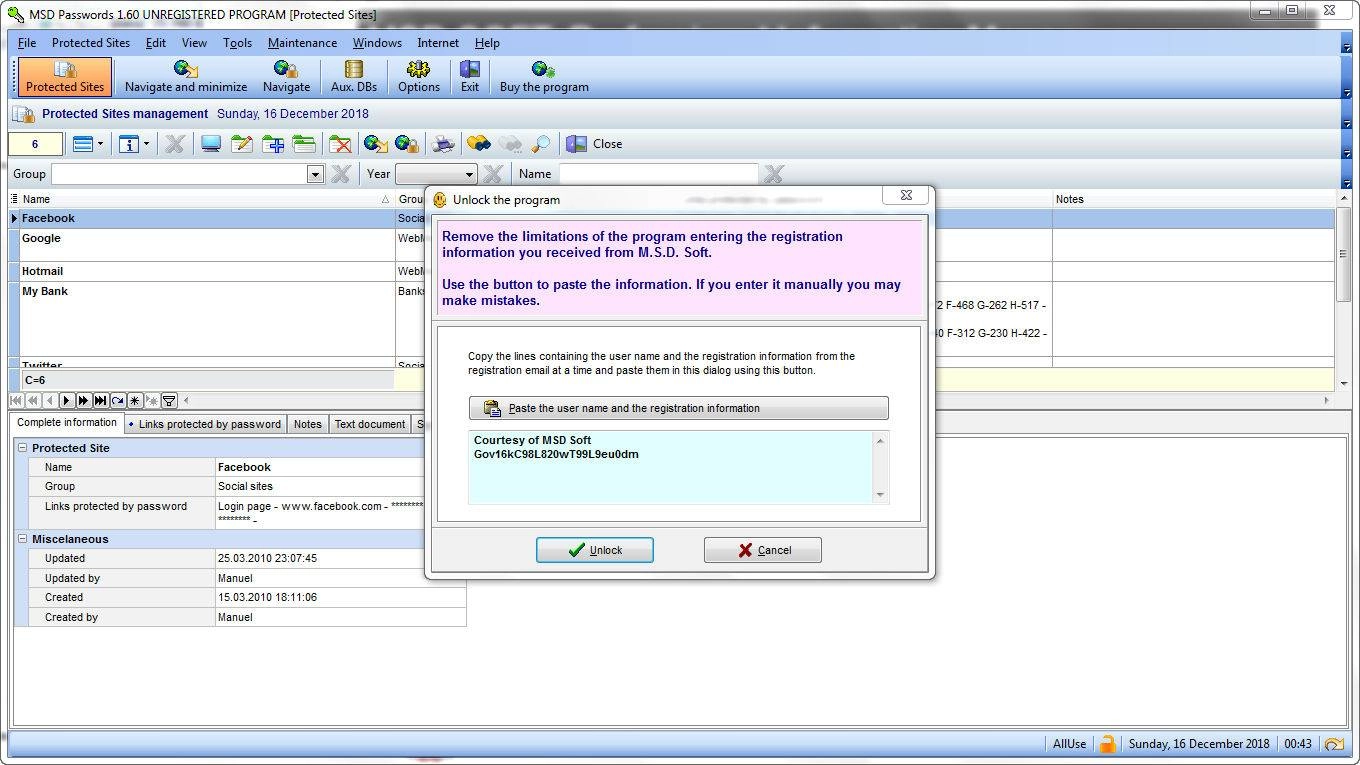Sort by the Name column header
The height and width of the screenshot is (765, 1360).
pyautogui.click(x=206, y=199)
